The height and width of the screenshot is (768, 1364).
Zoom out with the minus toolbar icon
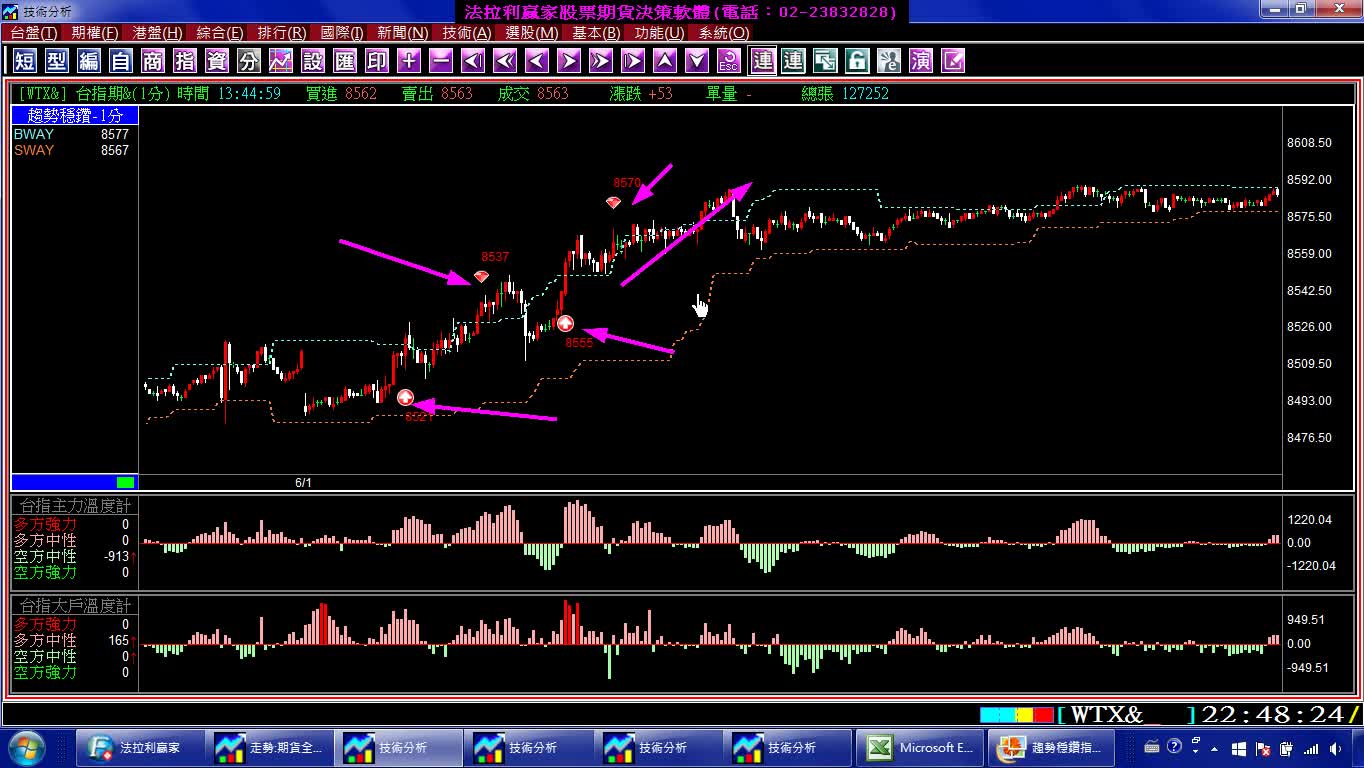tap(441, 61)
